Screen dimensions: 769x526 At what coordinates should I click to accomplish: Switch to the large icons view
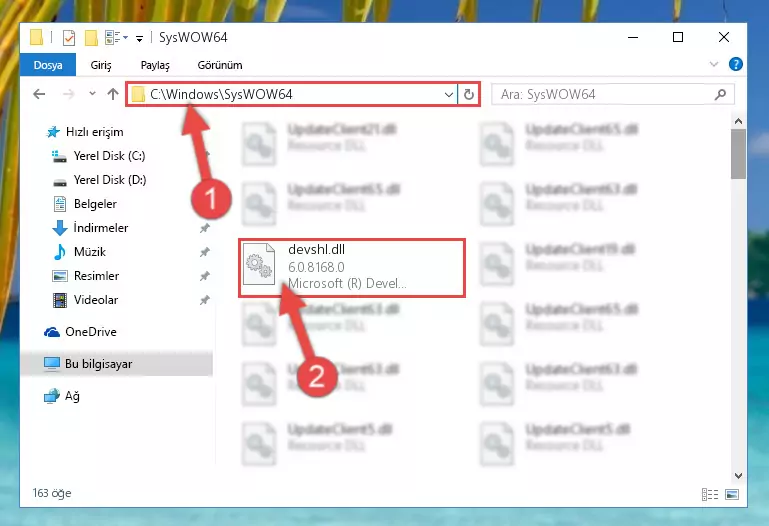point(732,495)
